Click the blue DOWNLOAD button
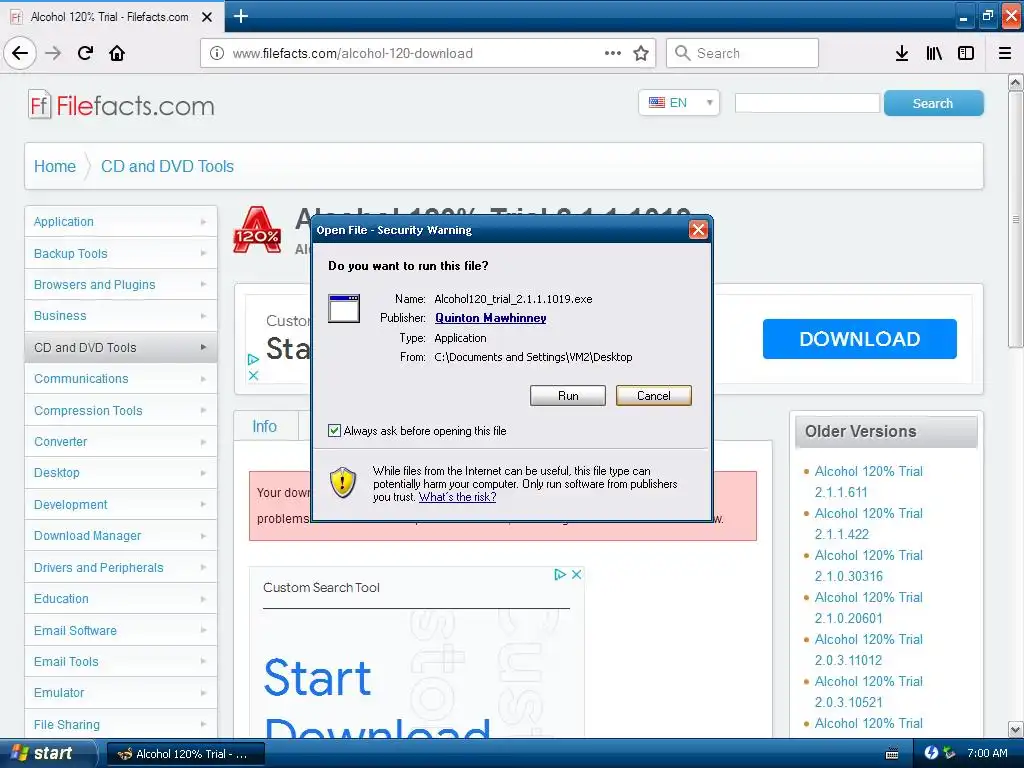The width and height of the screenshot is (1024, 768). 859,339
